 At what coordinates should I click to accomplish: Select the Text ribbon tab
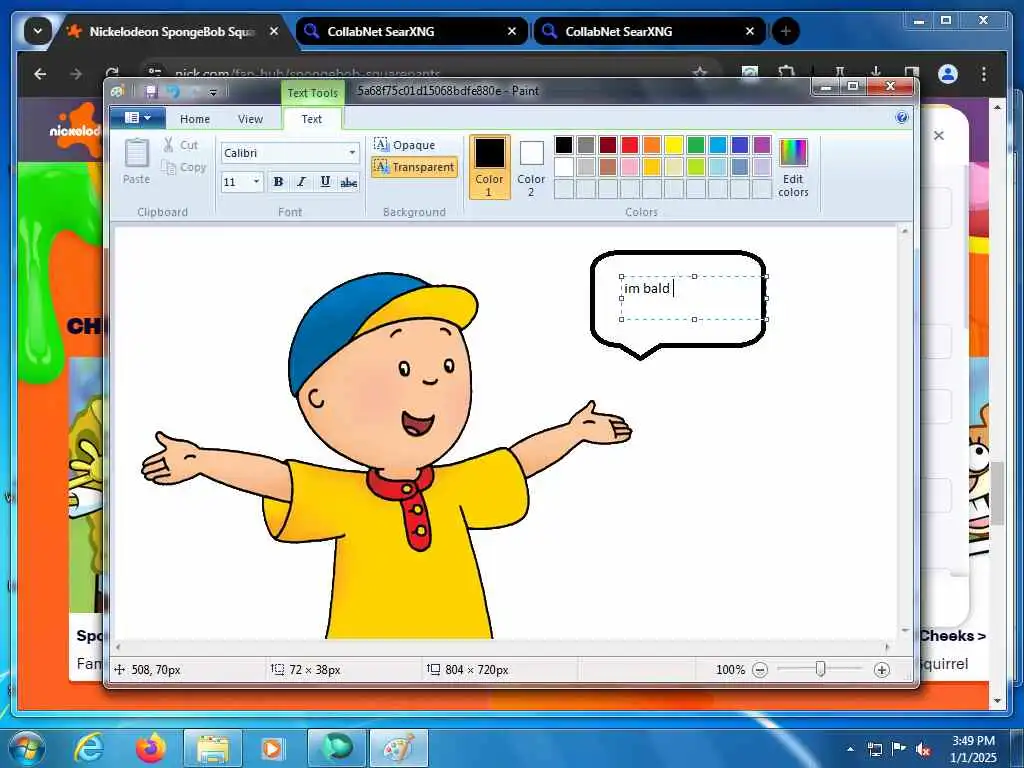pyautogui.click(x=312, y=119)
